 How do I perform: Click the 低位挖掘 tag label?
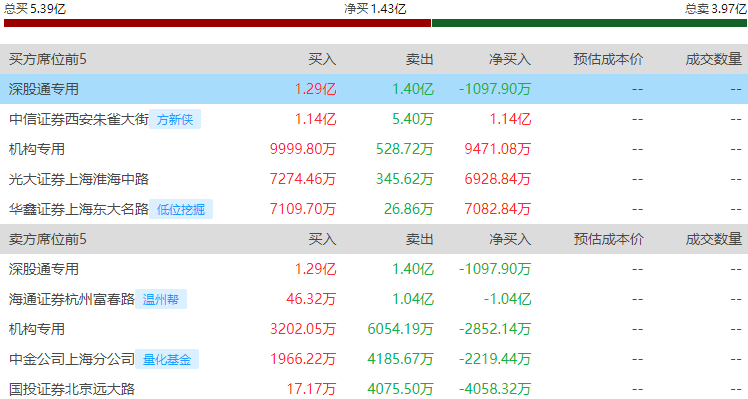pyautogui.click(x=181, y=210)
